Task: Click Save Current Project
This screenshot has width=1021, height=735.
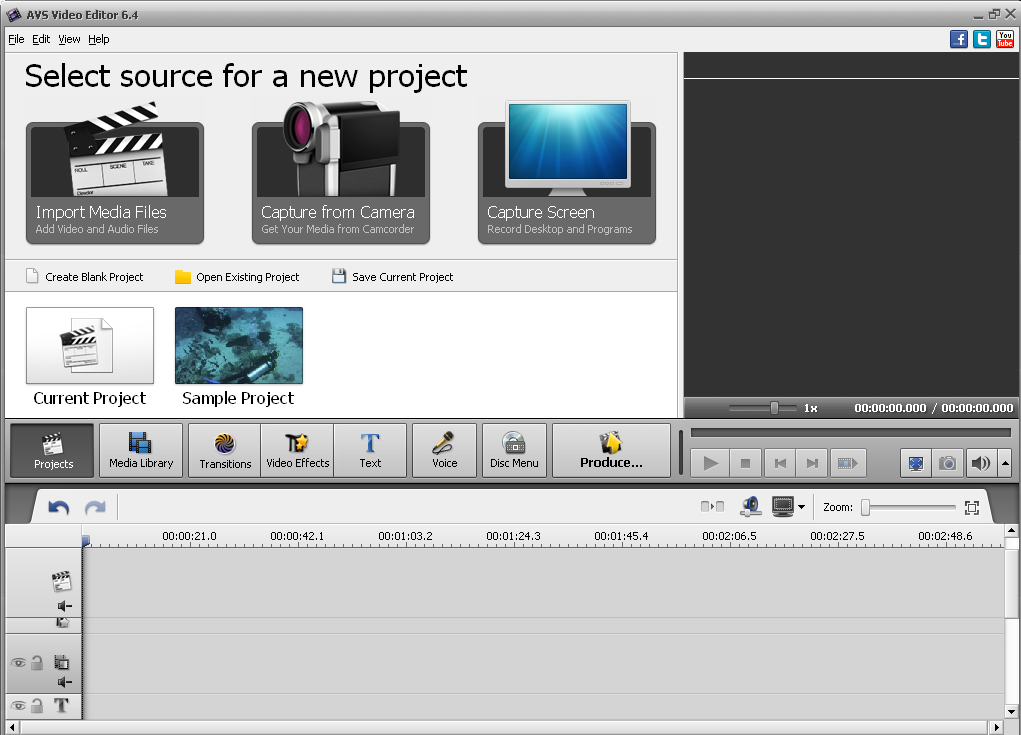Action: tap(393, 277)
